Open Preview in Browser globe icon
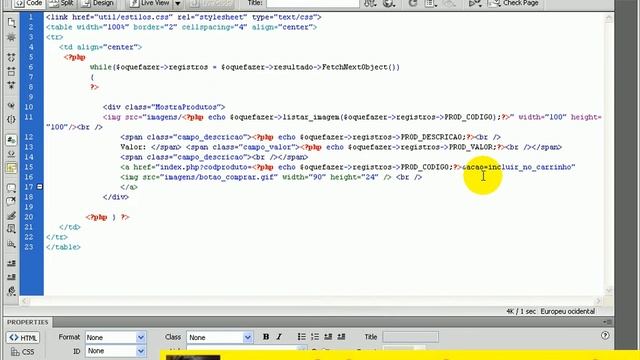Screen dimensions: 640x360 389,3
